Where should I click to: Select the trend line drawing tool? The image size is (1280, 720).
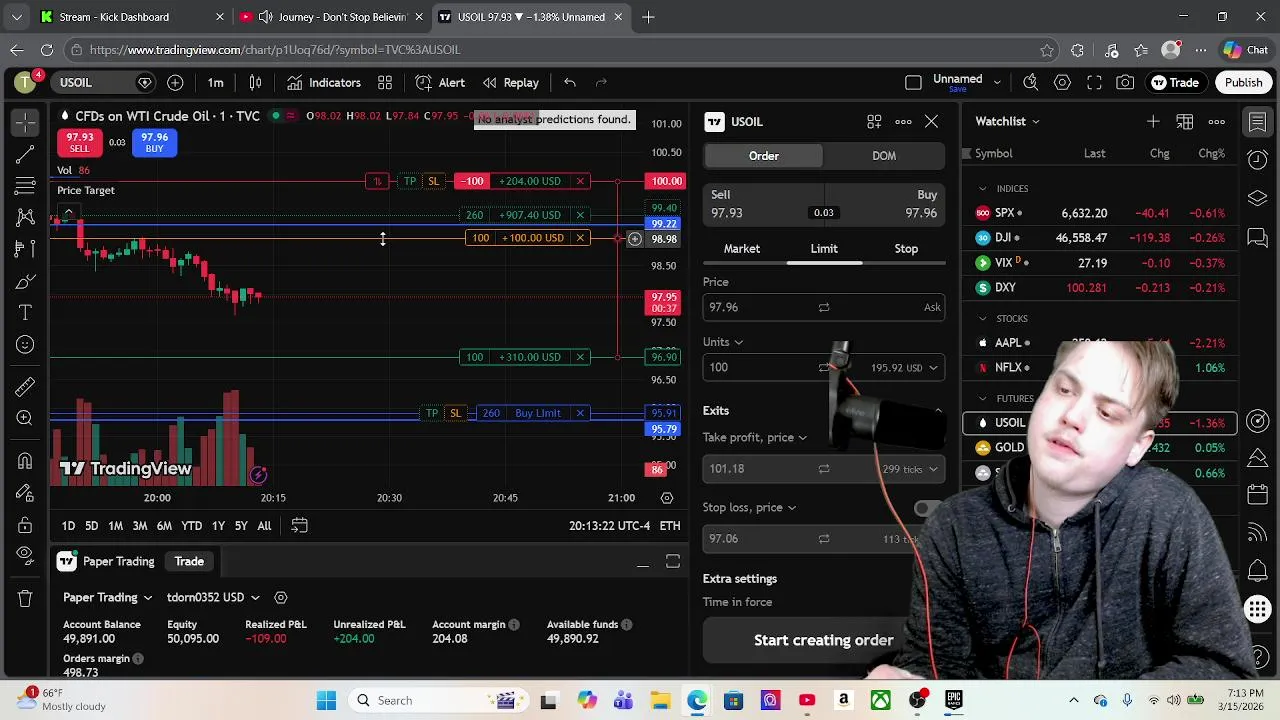25,154
